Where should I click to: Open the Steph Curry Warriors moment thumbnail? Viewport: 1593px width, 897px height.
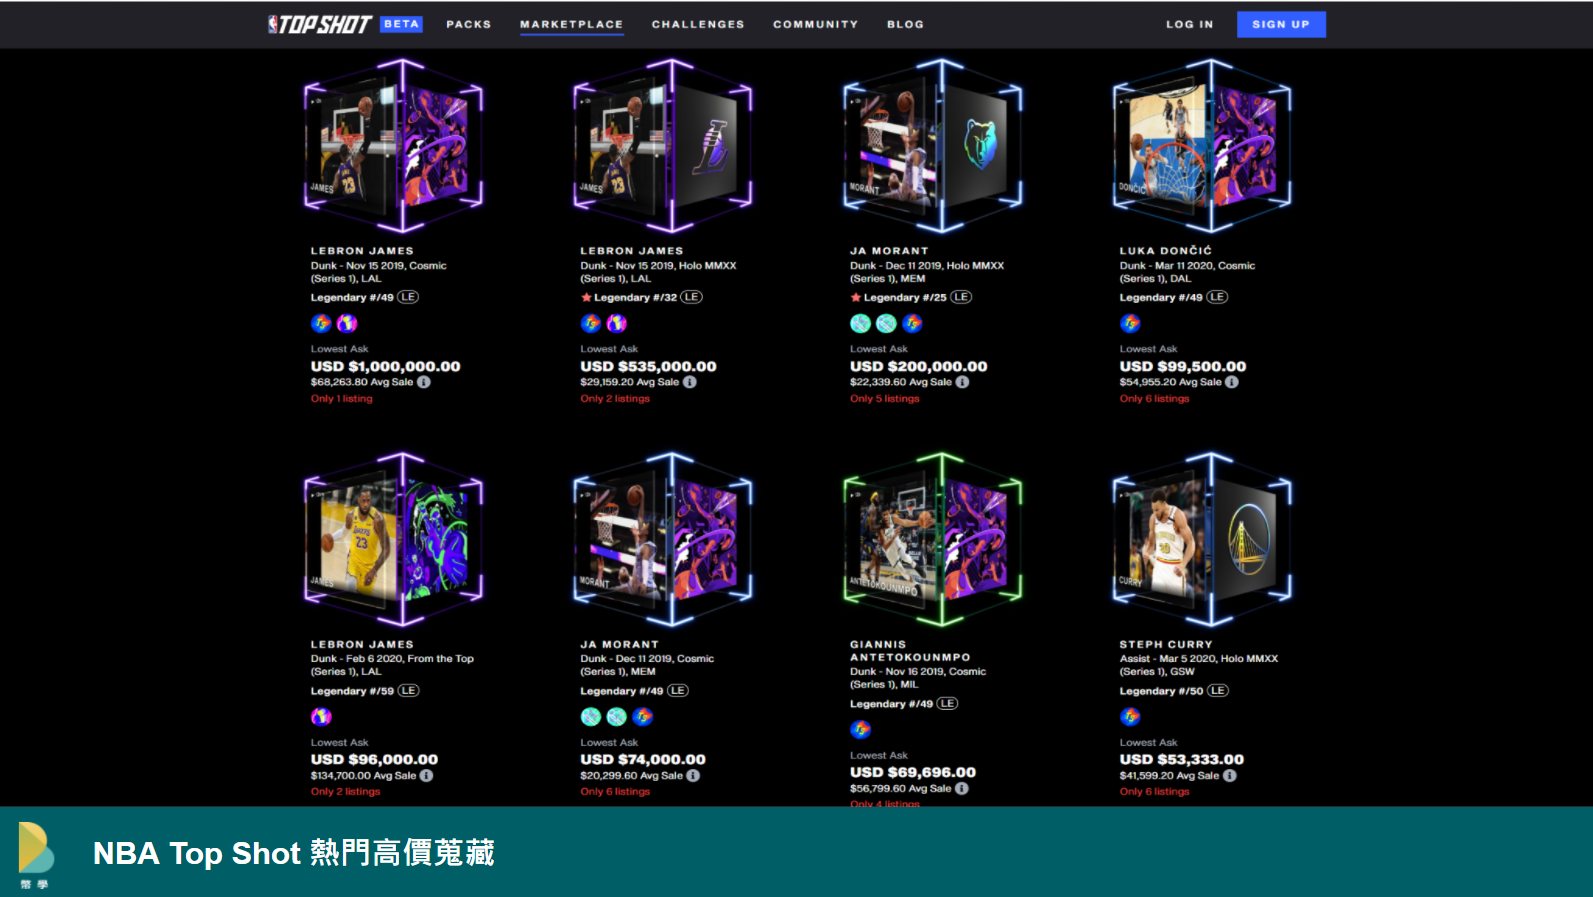point(1203,540)
